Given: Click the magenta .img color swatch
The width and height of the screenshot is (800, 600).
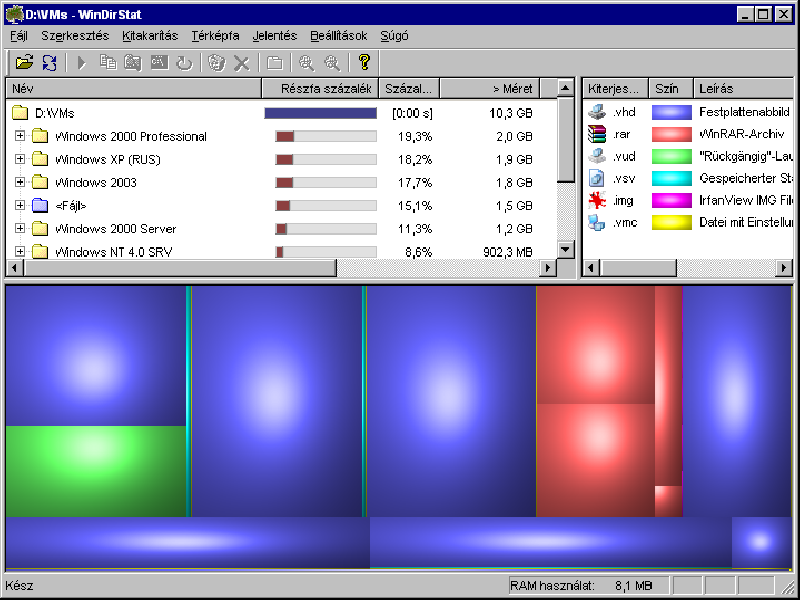Looking at the screenshot, I should click(x=672, y=201).
